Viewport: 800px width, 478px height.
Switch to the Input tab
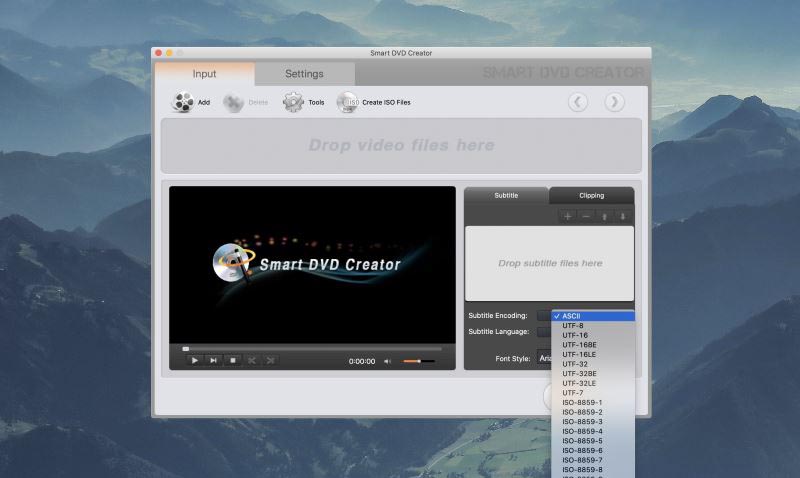pos(204,74)
